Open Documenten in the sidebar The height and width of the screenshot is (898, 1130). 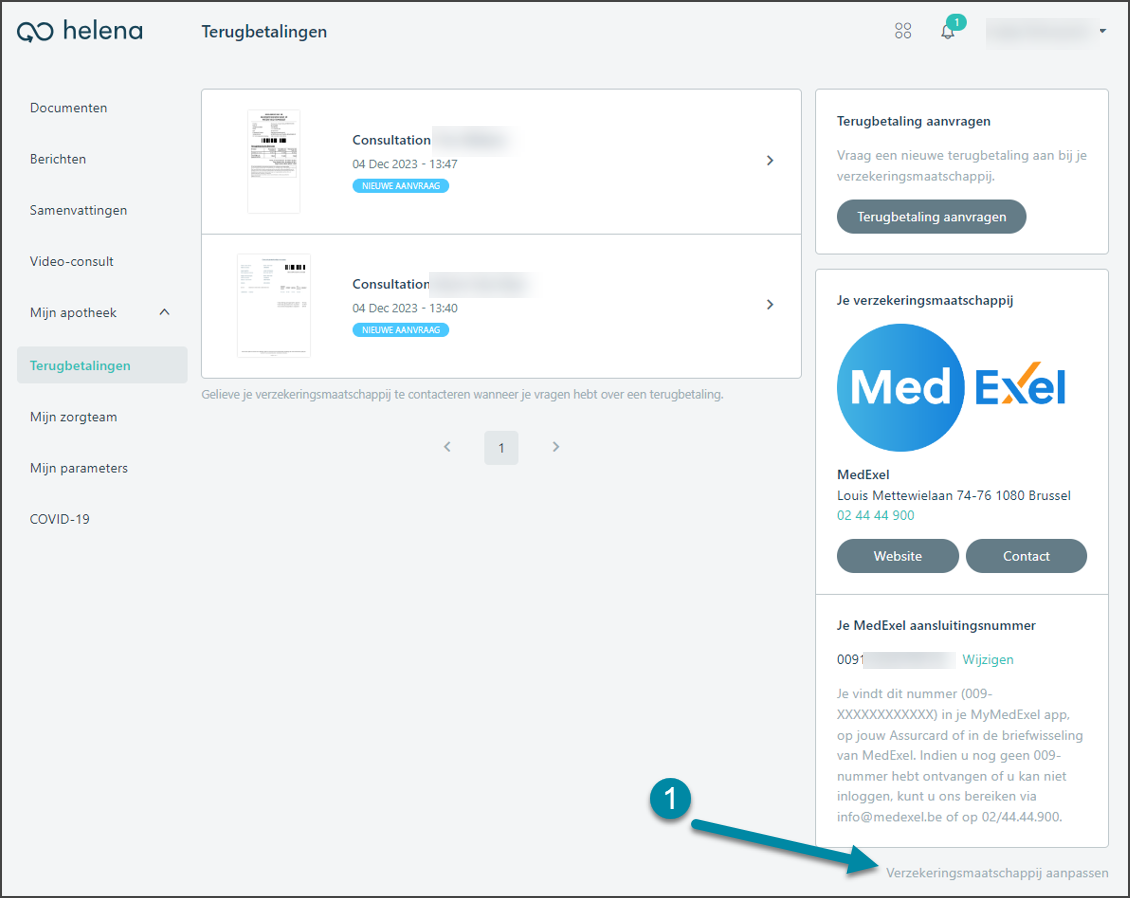point(68,108)
